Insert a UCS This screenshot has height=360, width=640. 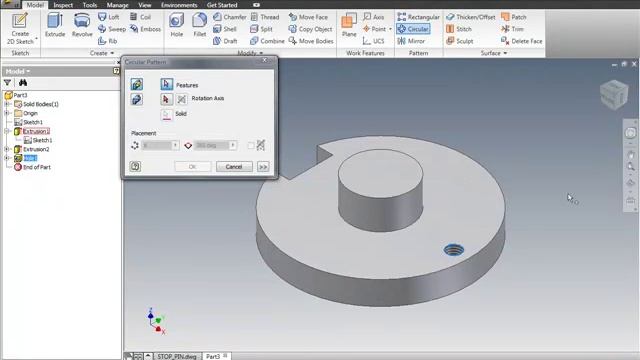tap(373, 41)
